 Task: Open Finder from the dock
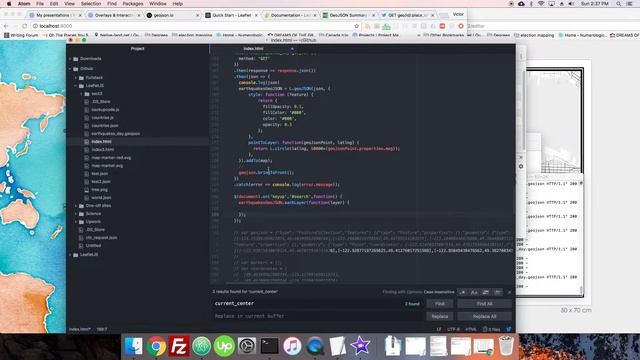133,346
